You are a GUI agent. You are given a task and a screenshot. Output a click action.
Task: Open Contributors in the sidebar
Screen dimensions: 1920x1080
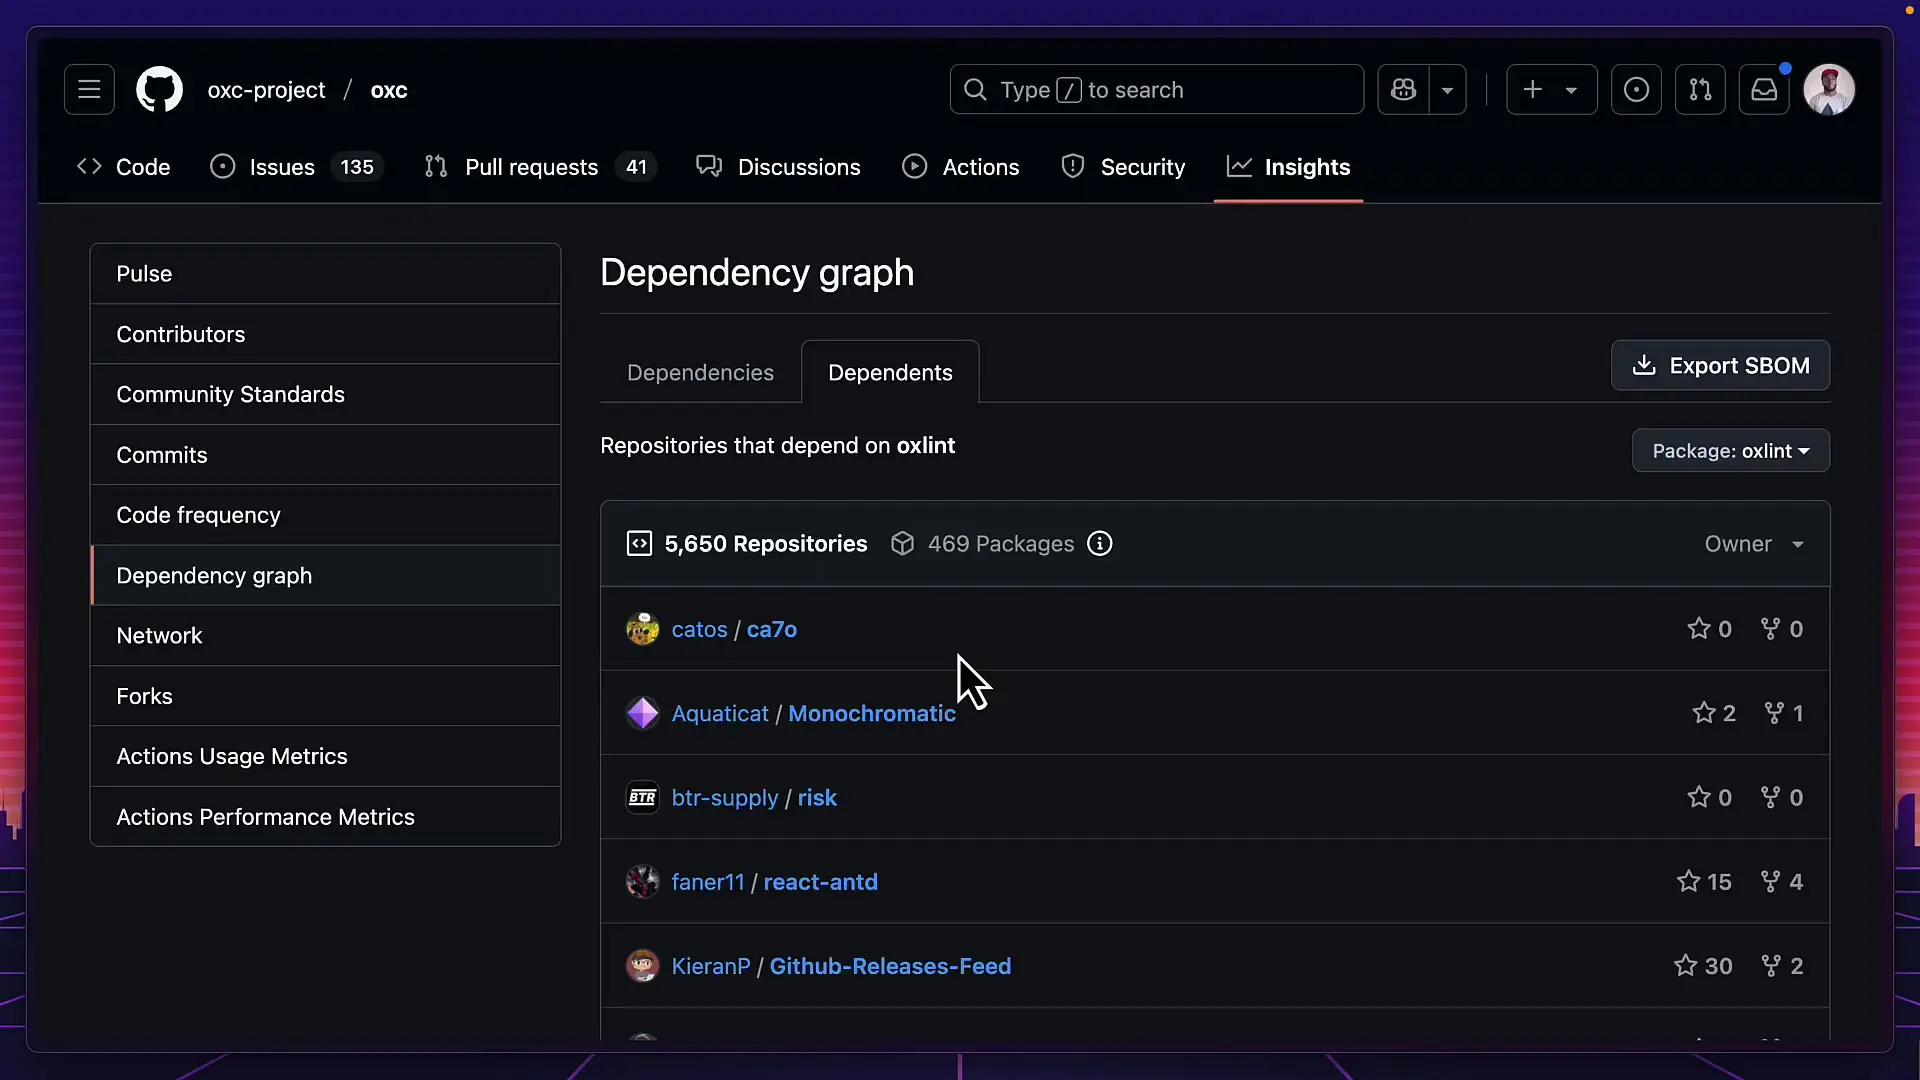click(x=325, y=334)
